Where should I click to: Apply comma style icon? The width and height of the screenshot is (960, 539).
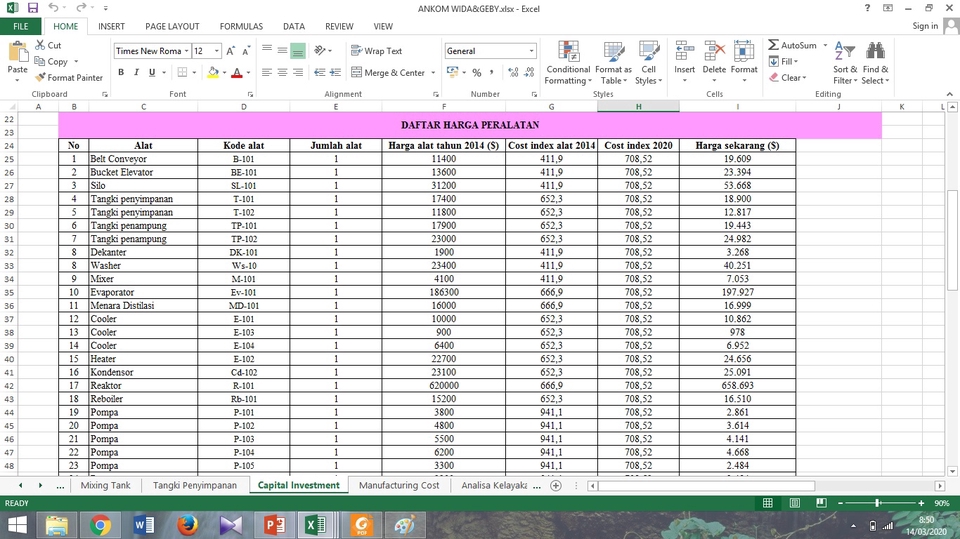pos(492,72)
